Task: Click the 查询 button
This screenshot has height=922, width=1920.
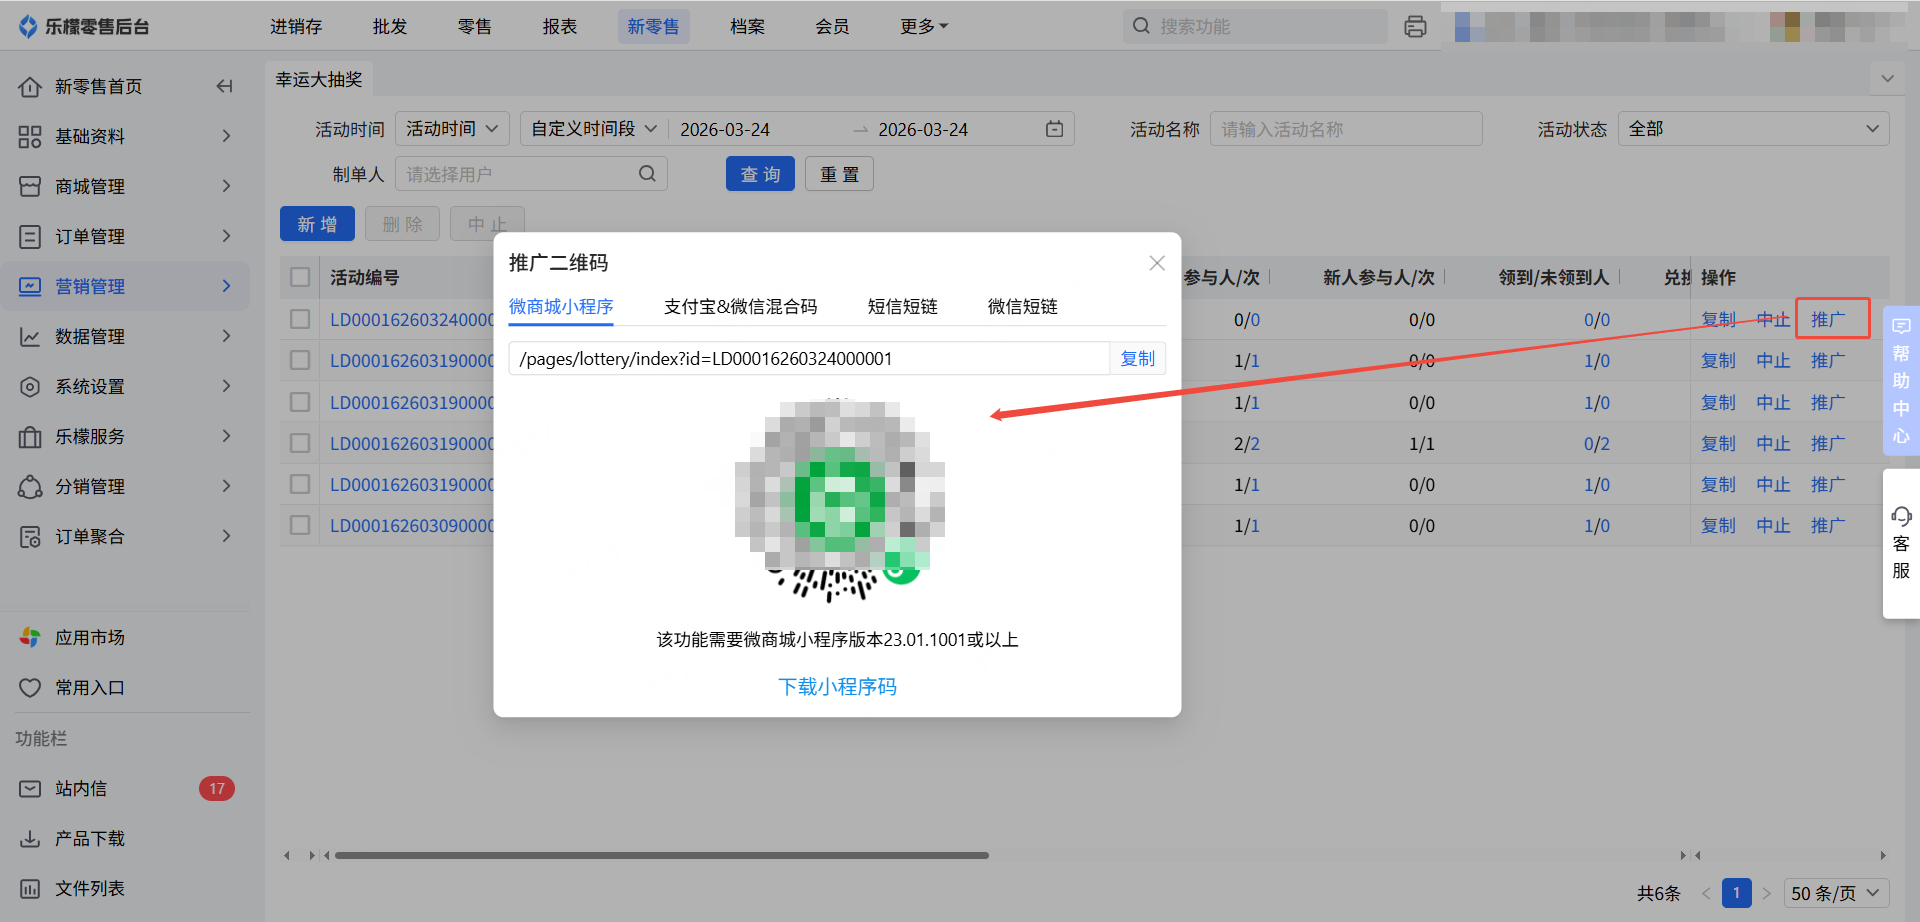Action: tap(760, 174)
